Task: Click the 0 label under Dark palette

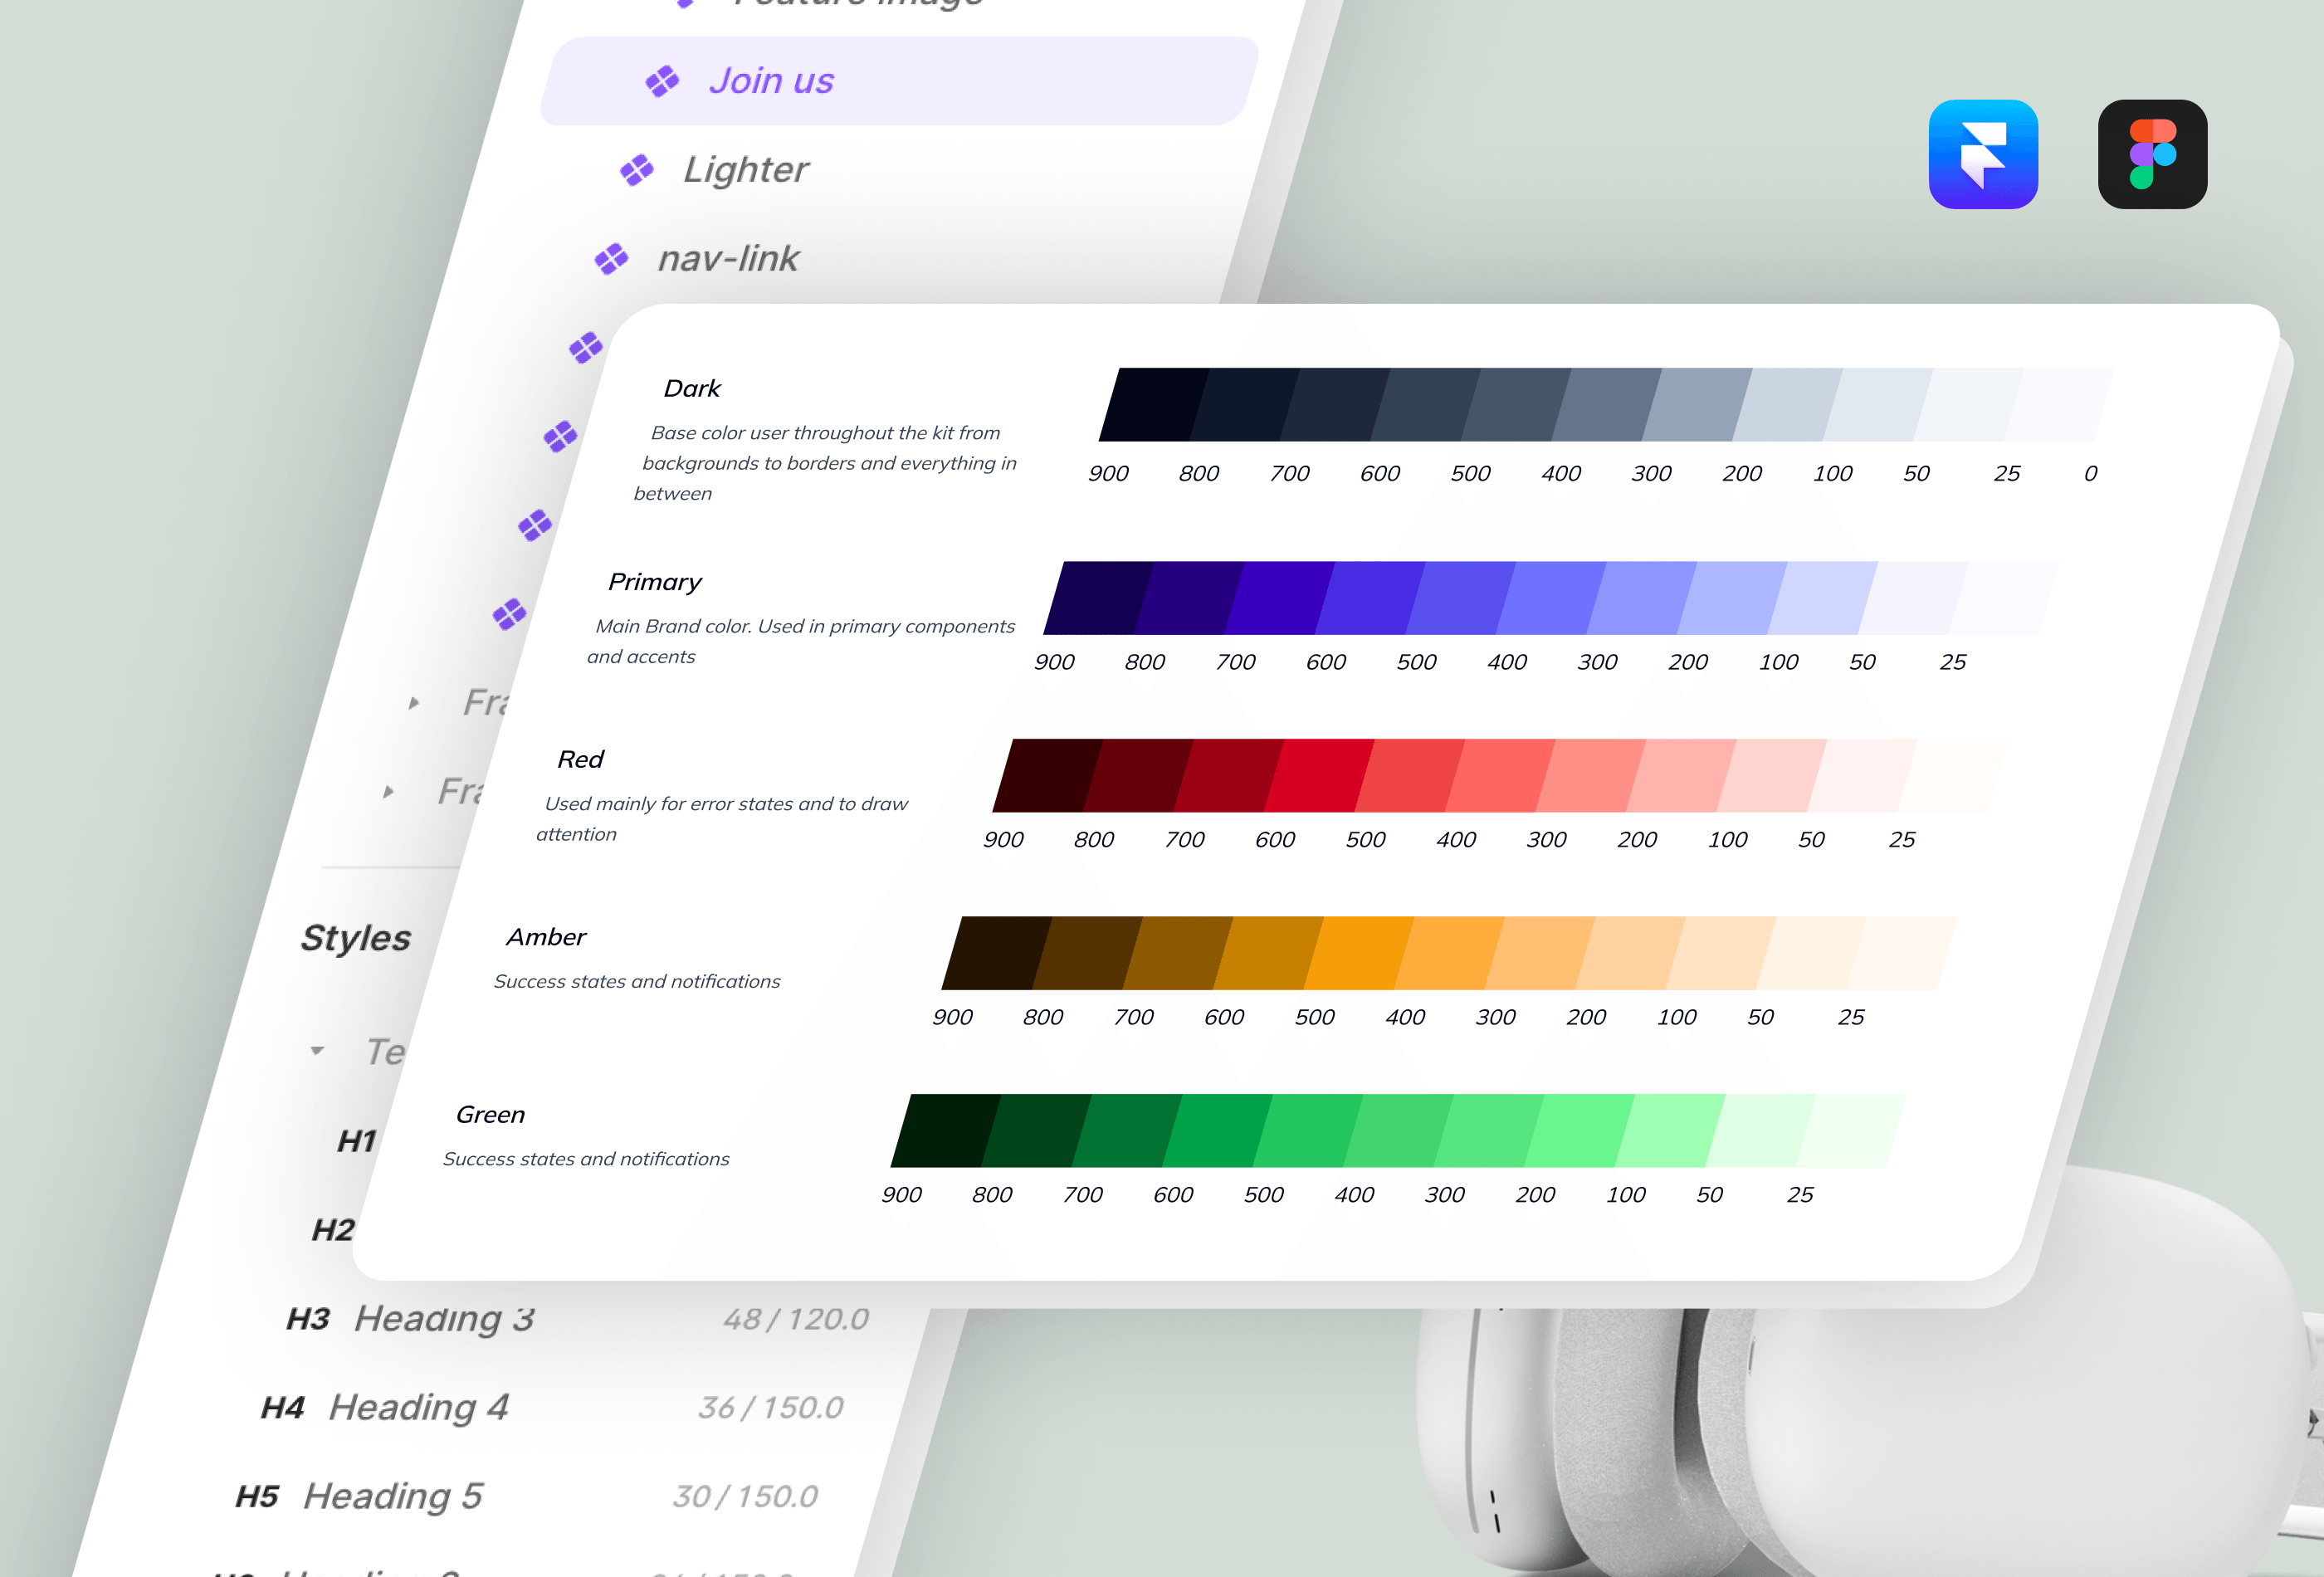Action: [2090, 474]
